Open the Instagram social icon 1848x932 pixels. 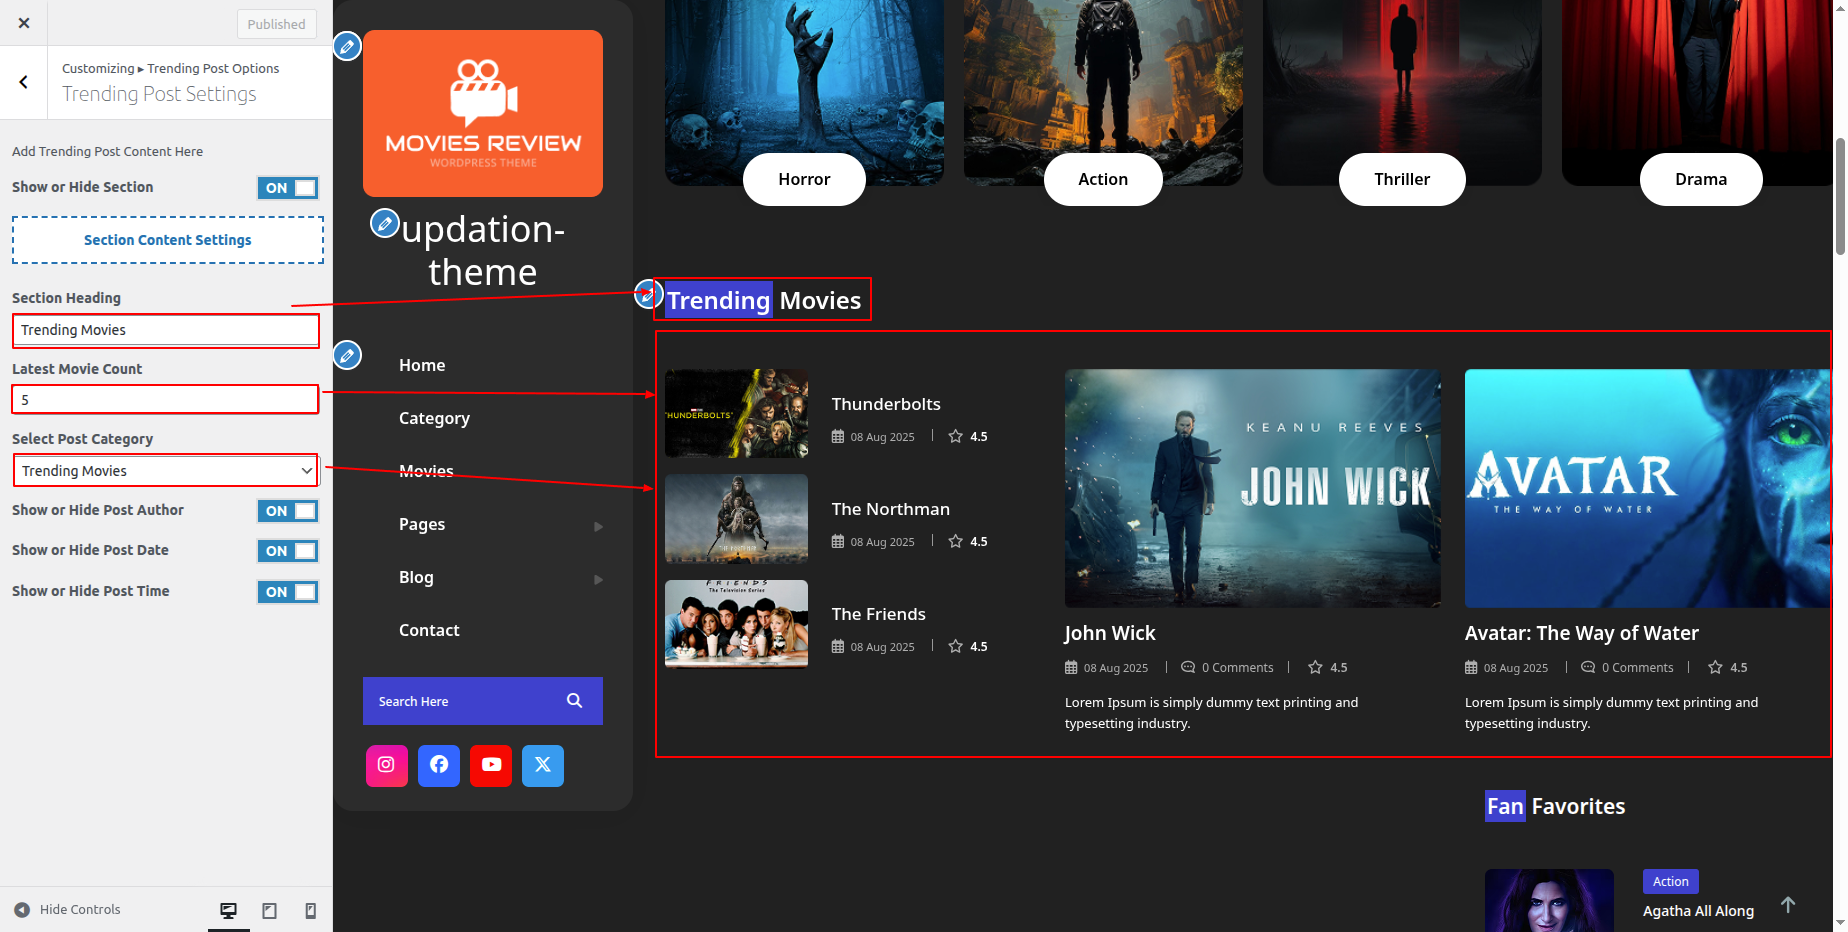tap(386, 765)
